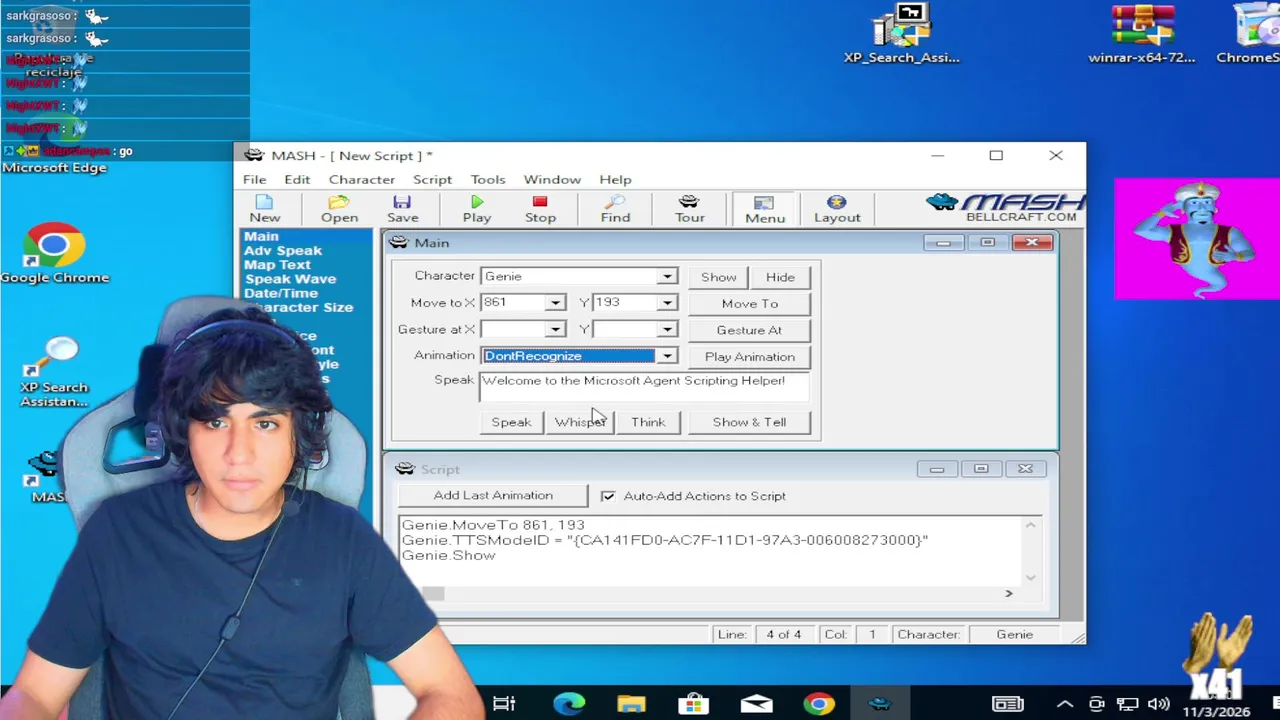Expand the Move to X dropdown
The height and width of the screenshot is (720, 1280).
[x=555, y=302]
